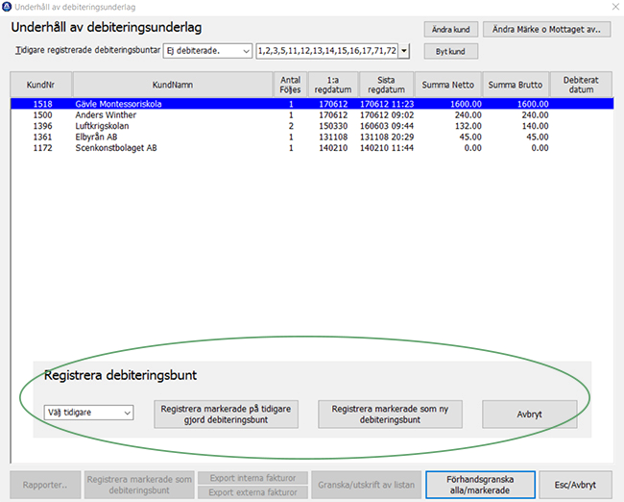Click Förhandsgranska alla/markerade button

click(480, 485)
